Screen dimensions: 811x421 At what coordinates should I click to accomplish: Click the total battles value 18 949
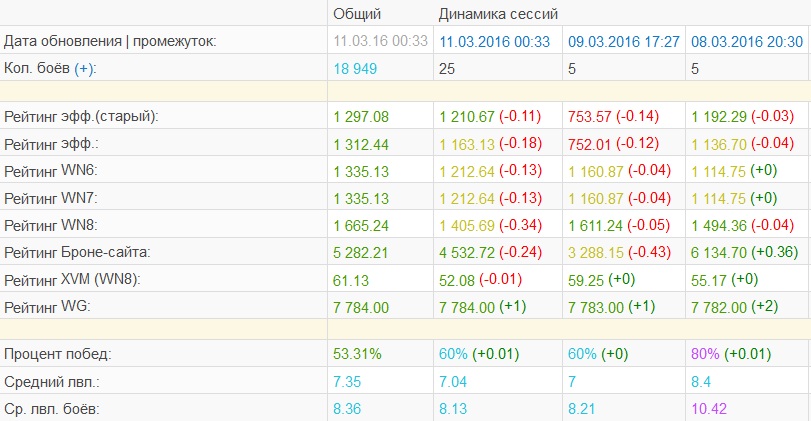click(355, 68)
